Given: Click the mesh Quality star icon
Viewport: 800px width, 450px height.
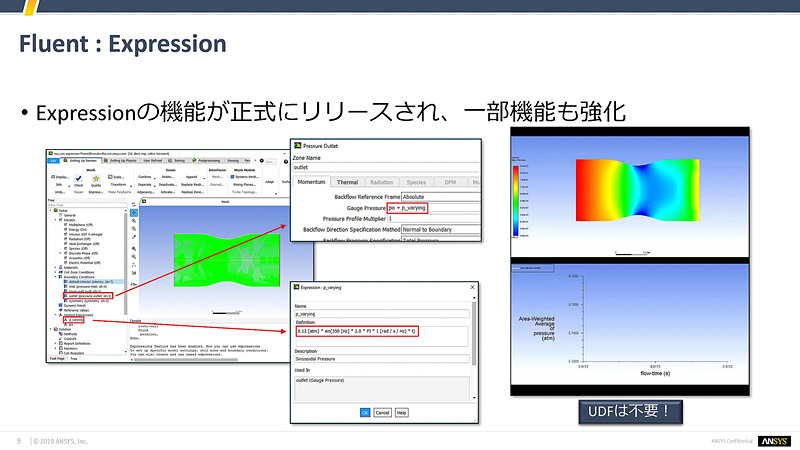Looking at the screenshot, I should tap(96, 179).
